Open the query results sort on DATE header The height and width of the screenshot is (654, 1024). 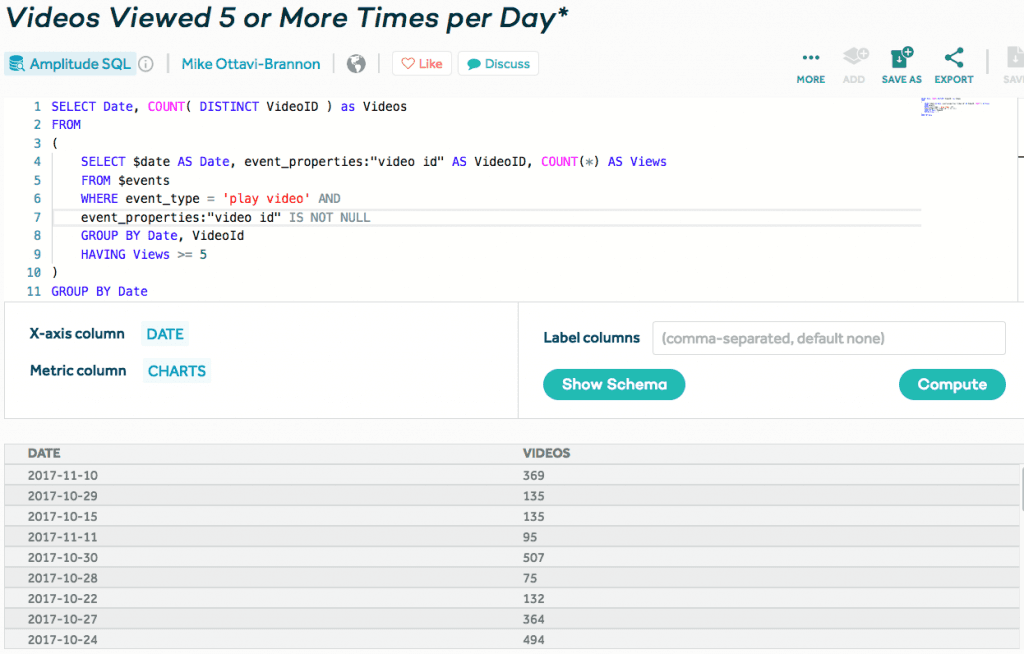(x=44, y=453)
